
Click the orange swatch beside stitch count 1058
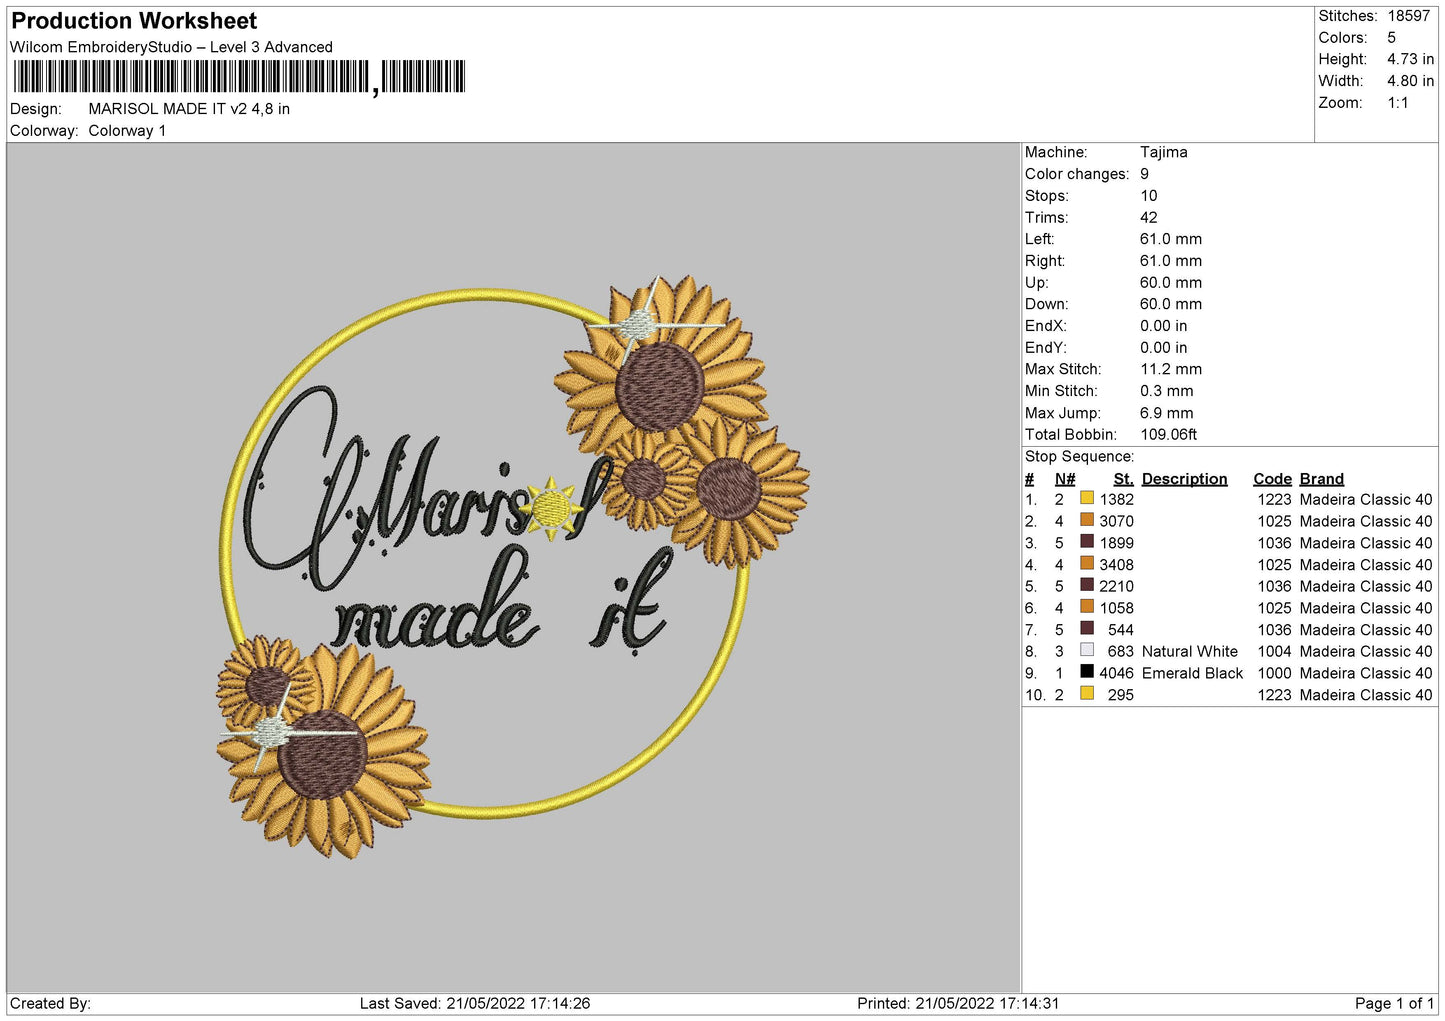(x=1087, y=607)
